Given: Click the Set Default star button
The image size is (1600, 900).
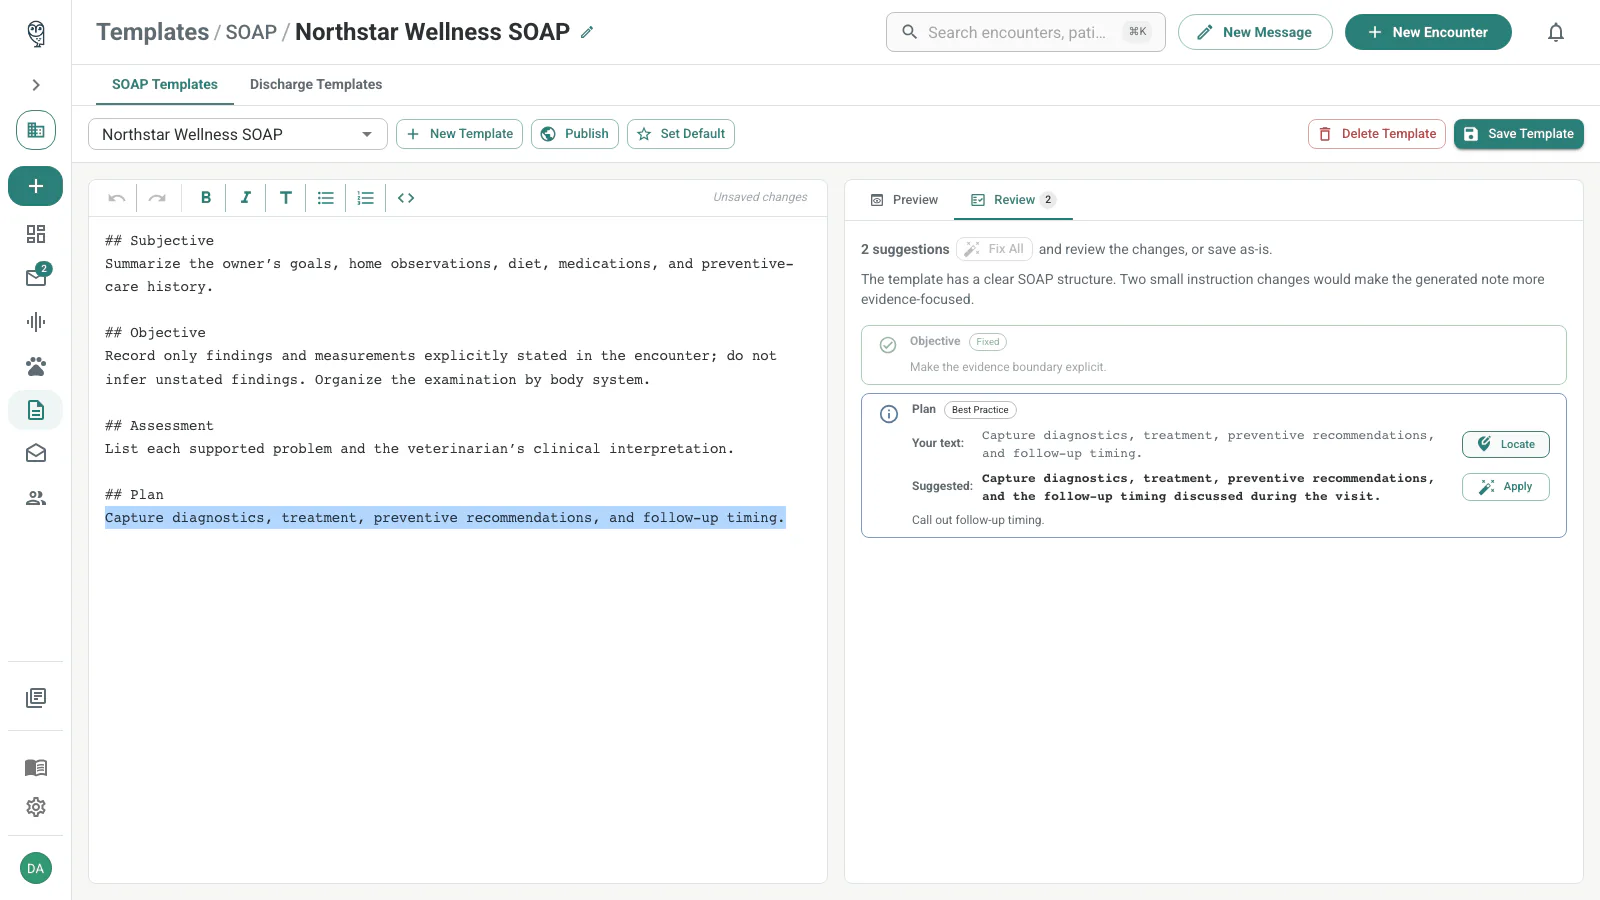Looking at the screenshot, I should [x=681, y=134].
